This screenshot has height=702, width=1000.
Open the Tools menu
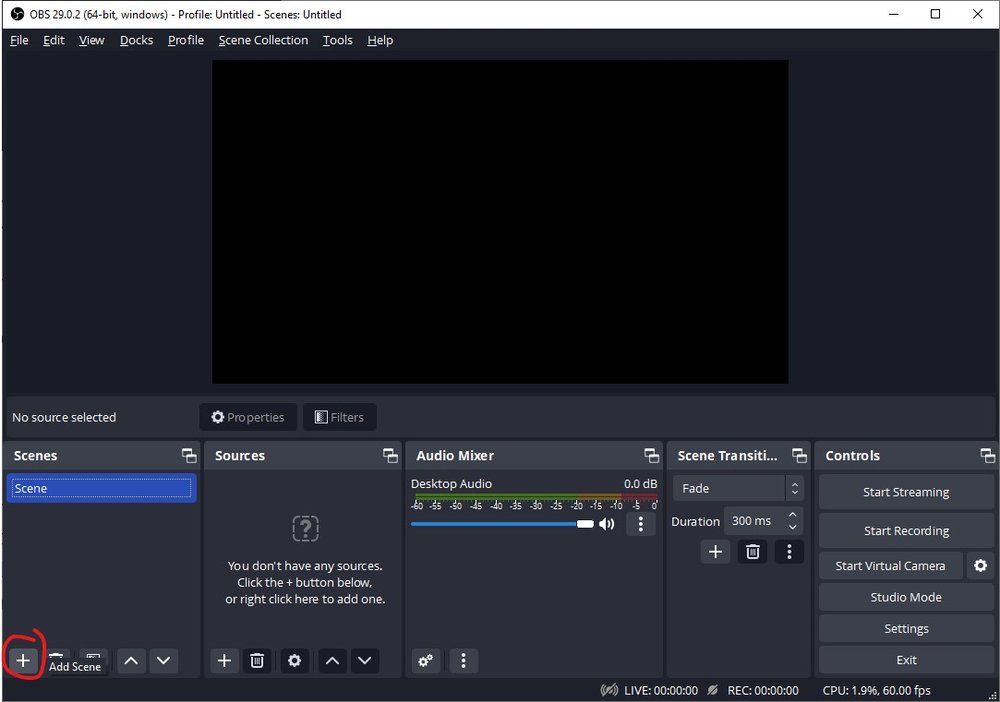pos(337,40)
